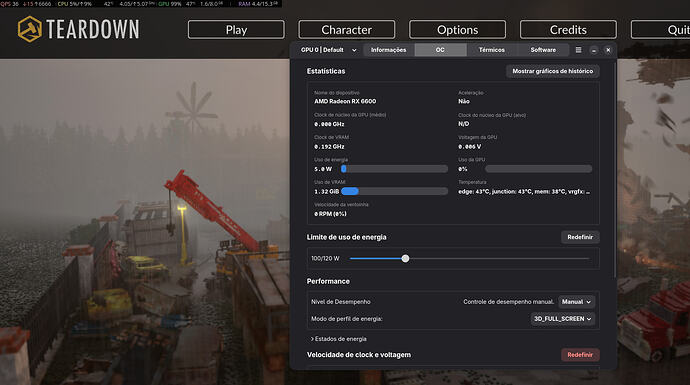
Task: Click Mostrar gráficos de histórico button
Action: 553,71
